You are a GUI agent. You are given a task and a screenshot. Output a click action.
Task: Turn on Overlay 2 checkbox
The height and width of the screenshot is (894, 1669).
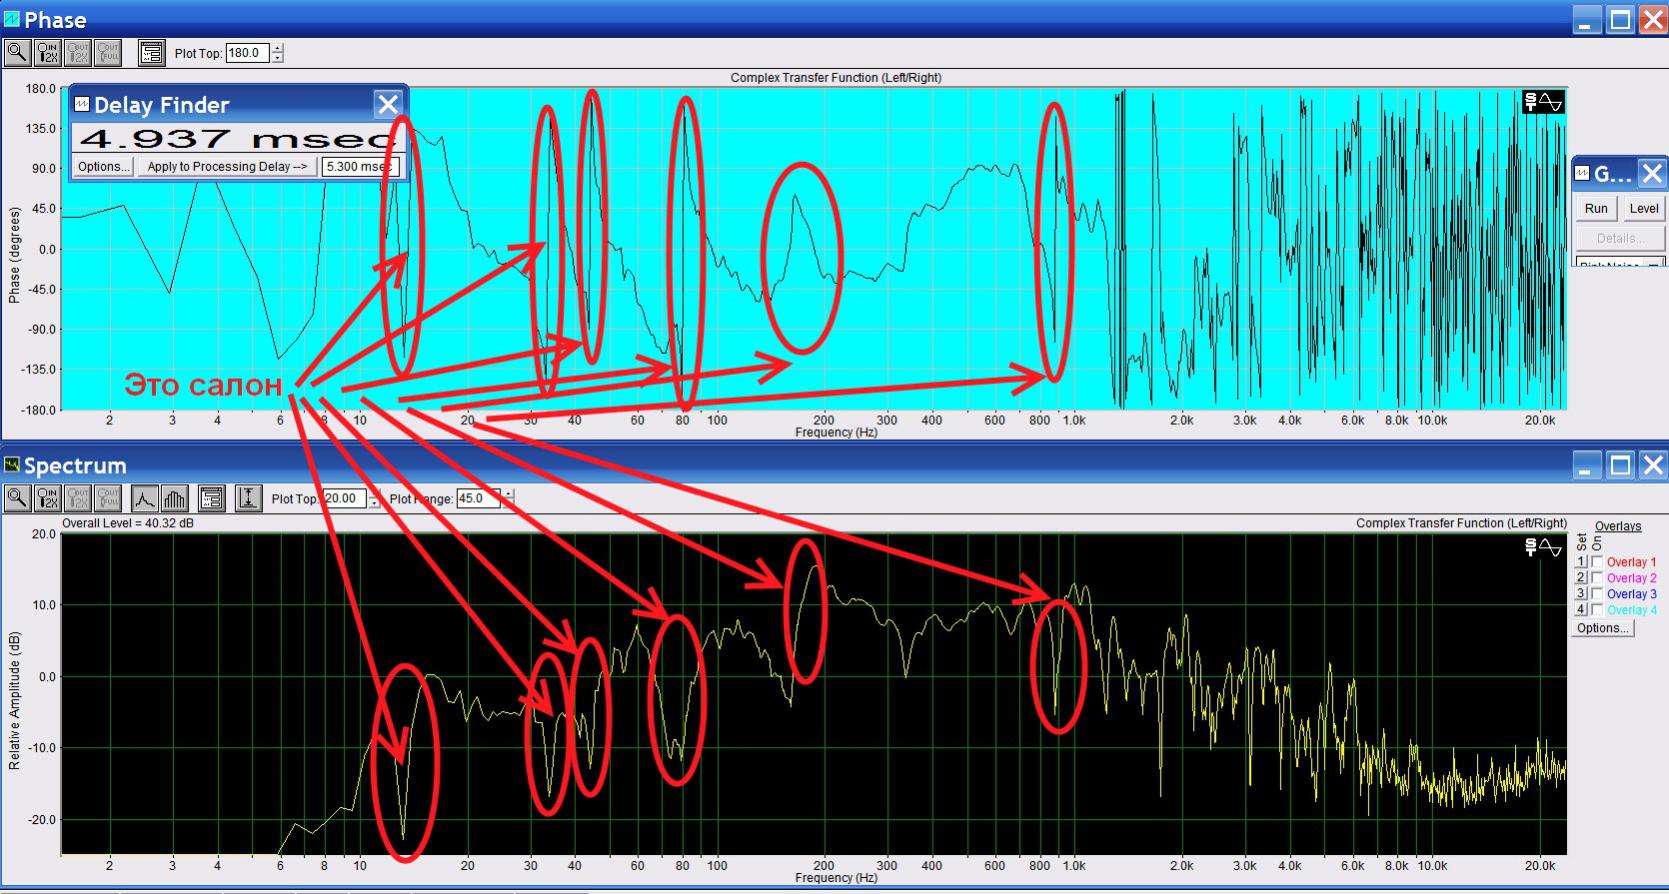click(1597, 578)
